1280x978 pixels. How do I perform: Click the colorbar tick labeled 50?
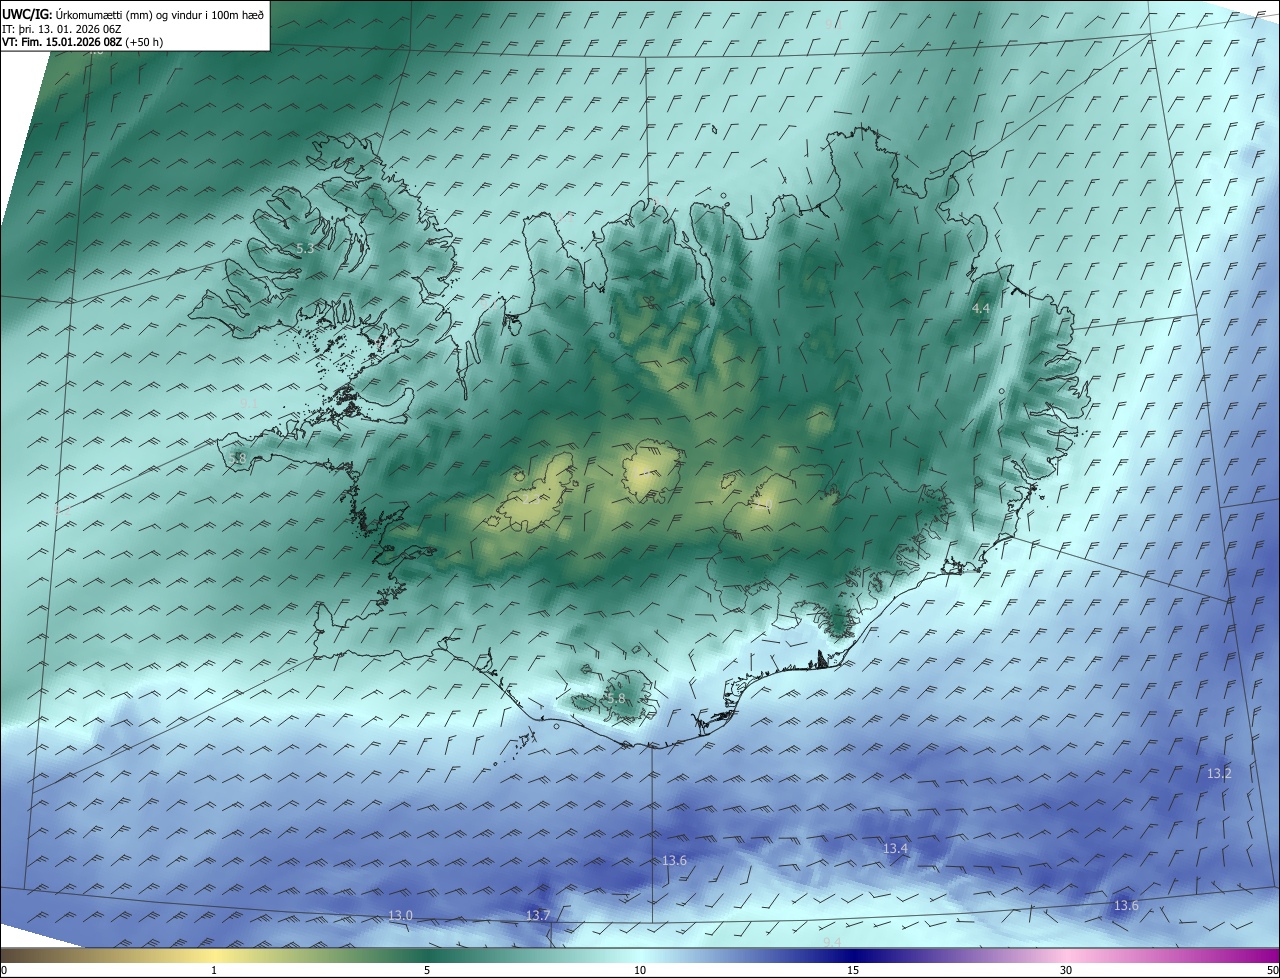1272,970
